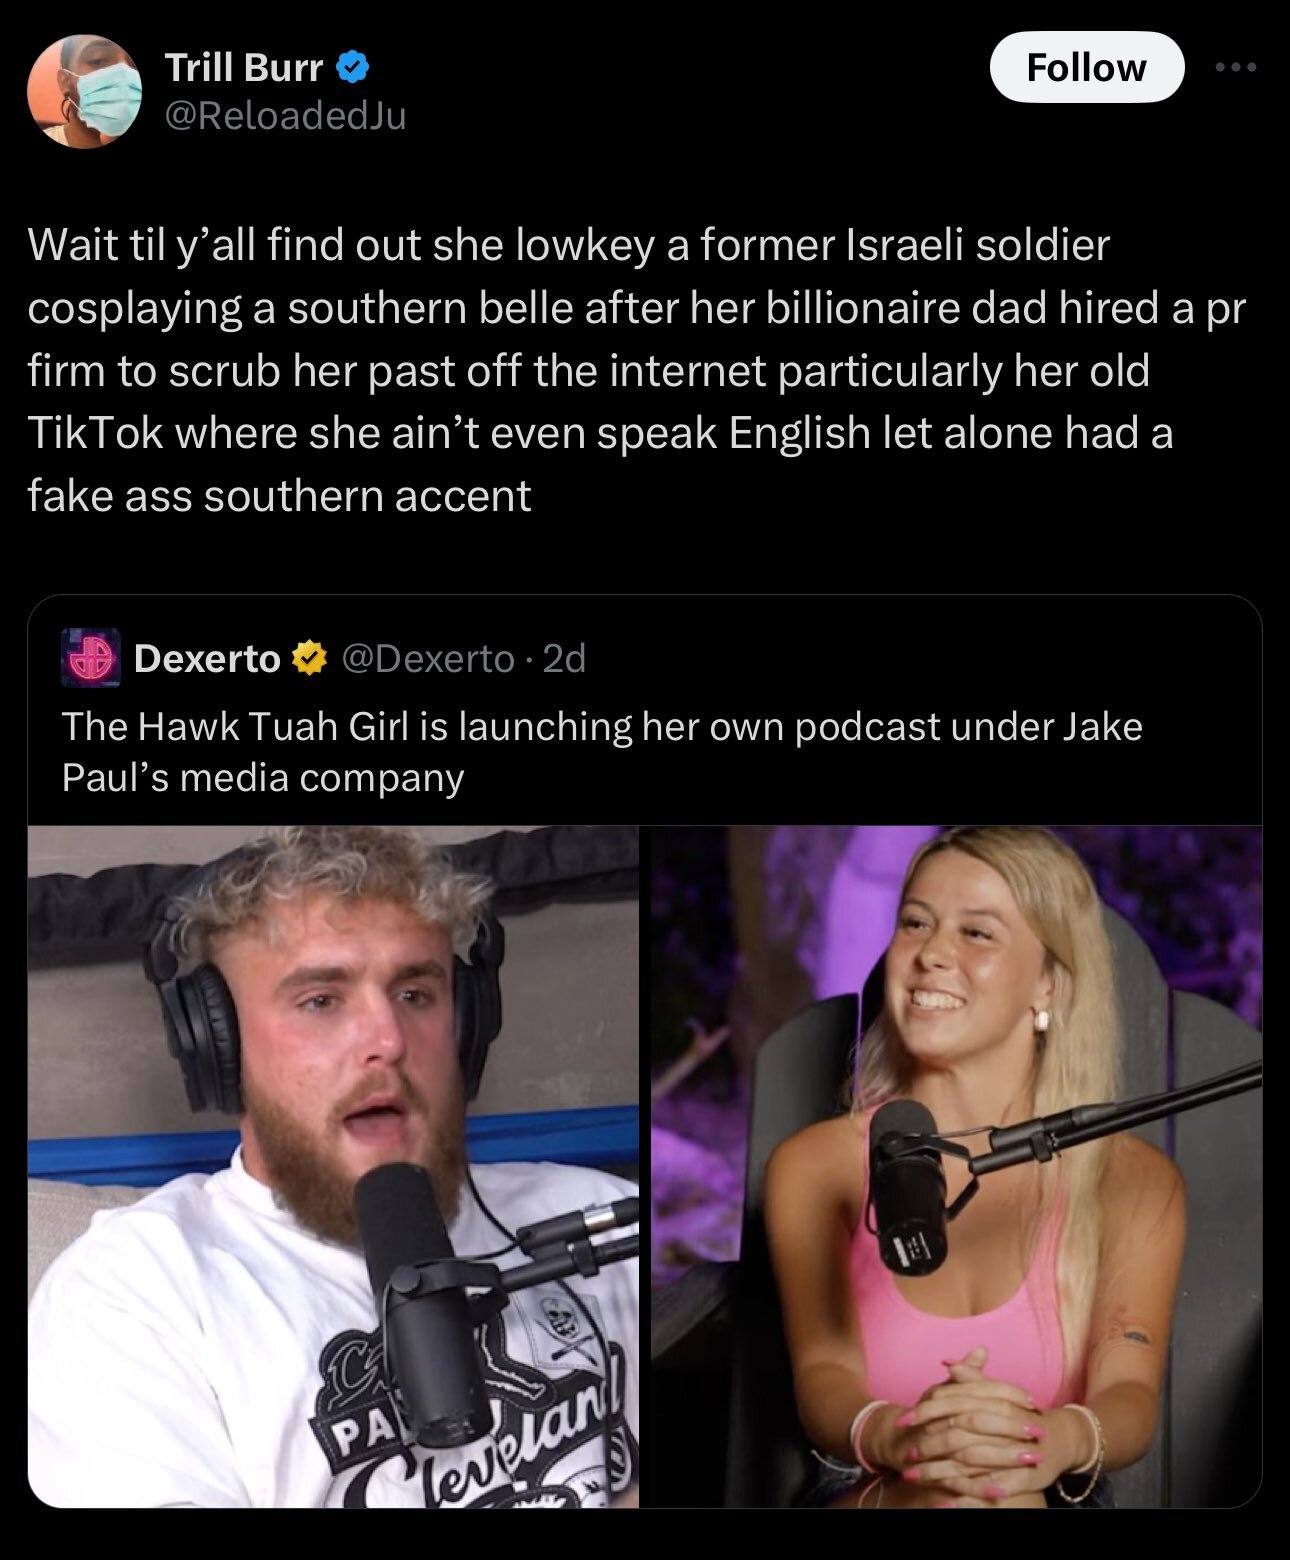The image size is (1290, 1560).
Task: Open the @Dexerto handle in quoted post
Action: click(428, 659)
